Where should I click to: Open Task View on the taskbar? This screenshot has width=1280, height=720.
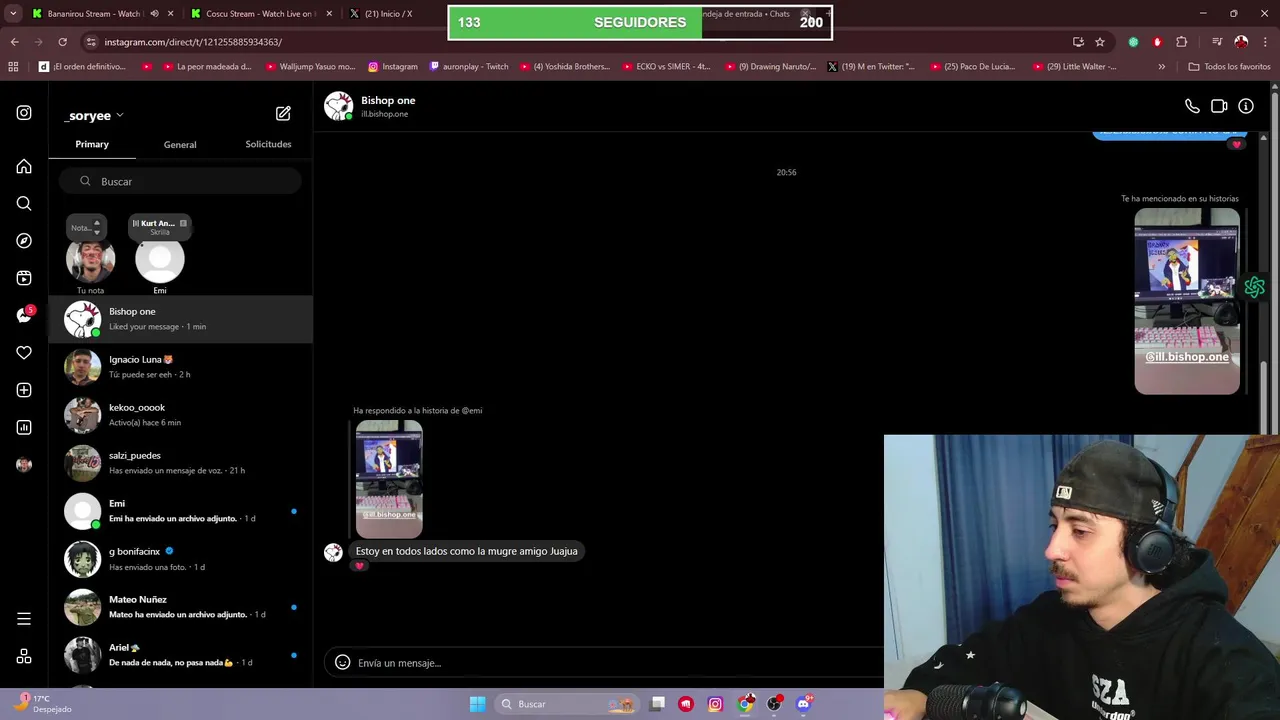(x=657, y=704)
